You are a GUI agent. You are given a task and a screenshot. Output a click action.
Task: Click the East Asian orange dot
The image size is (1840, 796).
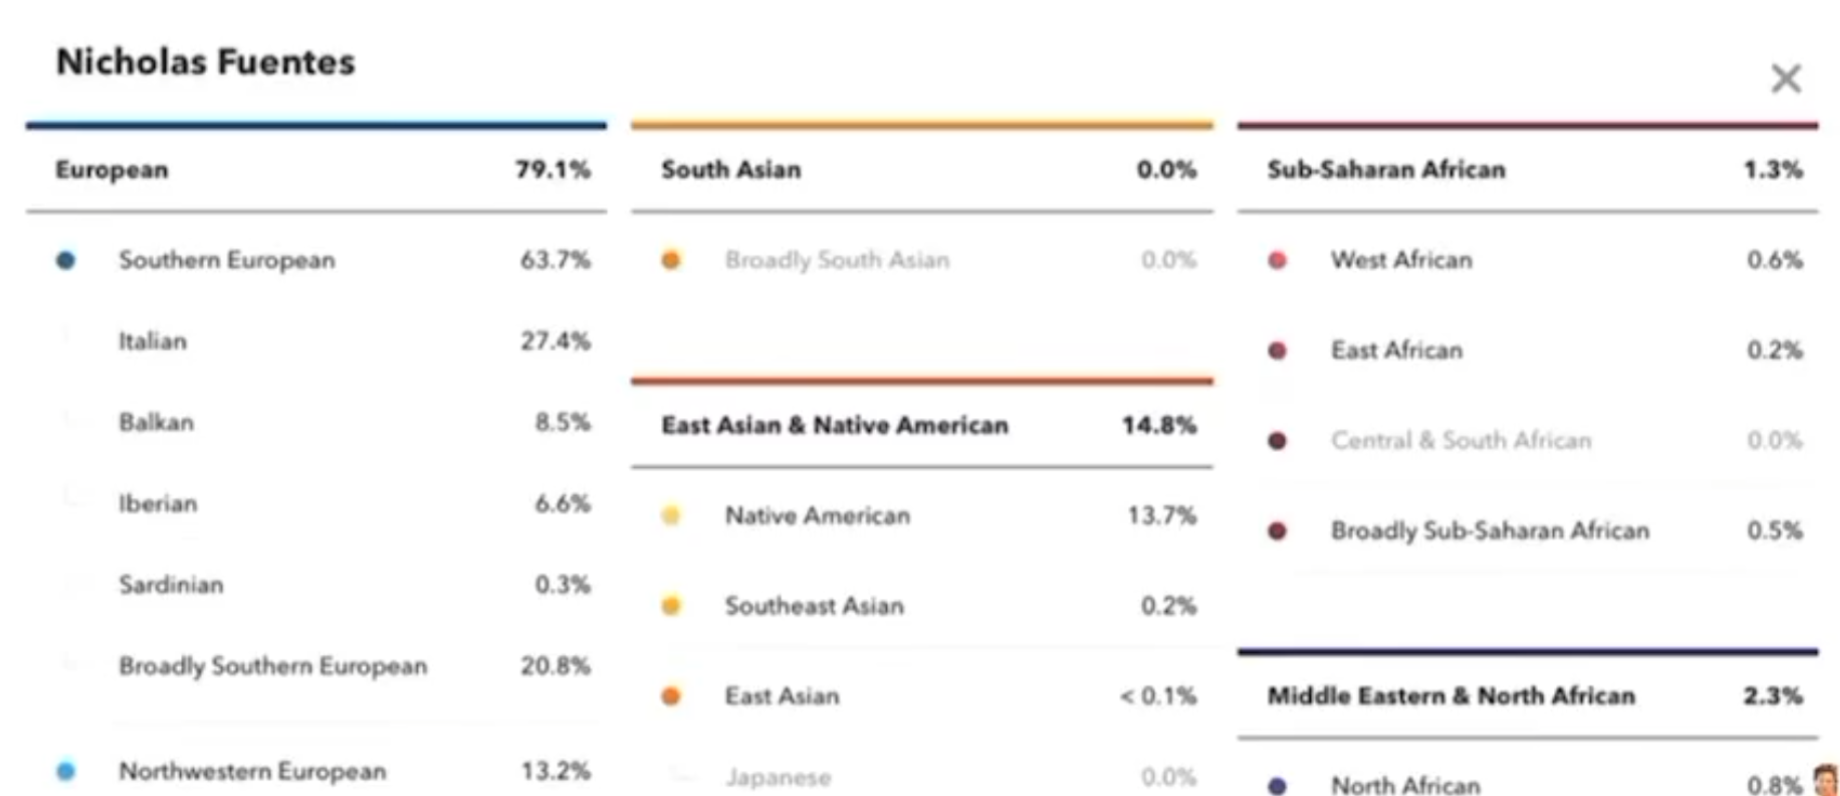(x=671, y=696)
